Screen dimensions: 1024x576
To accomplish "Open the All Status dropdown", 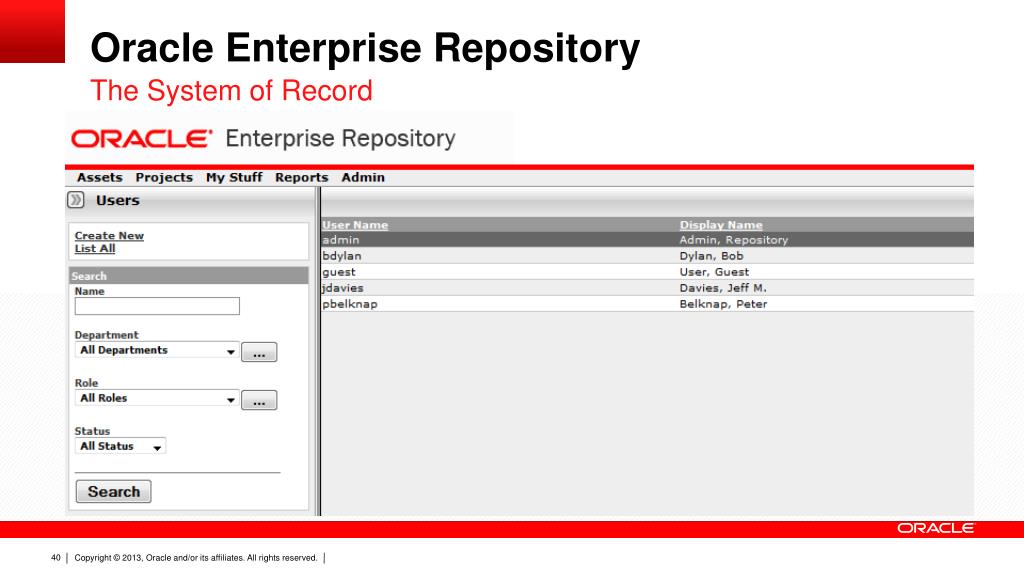I will point(120,446).
